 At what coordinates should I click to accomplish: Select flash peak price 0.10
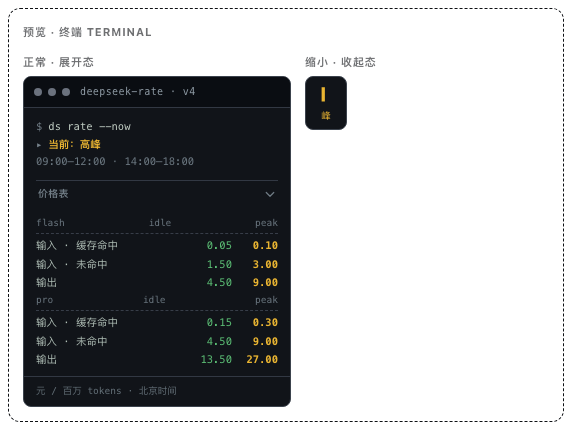(x=265, y=245)
